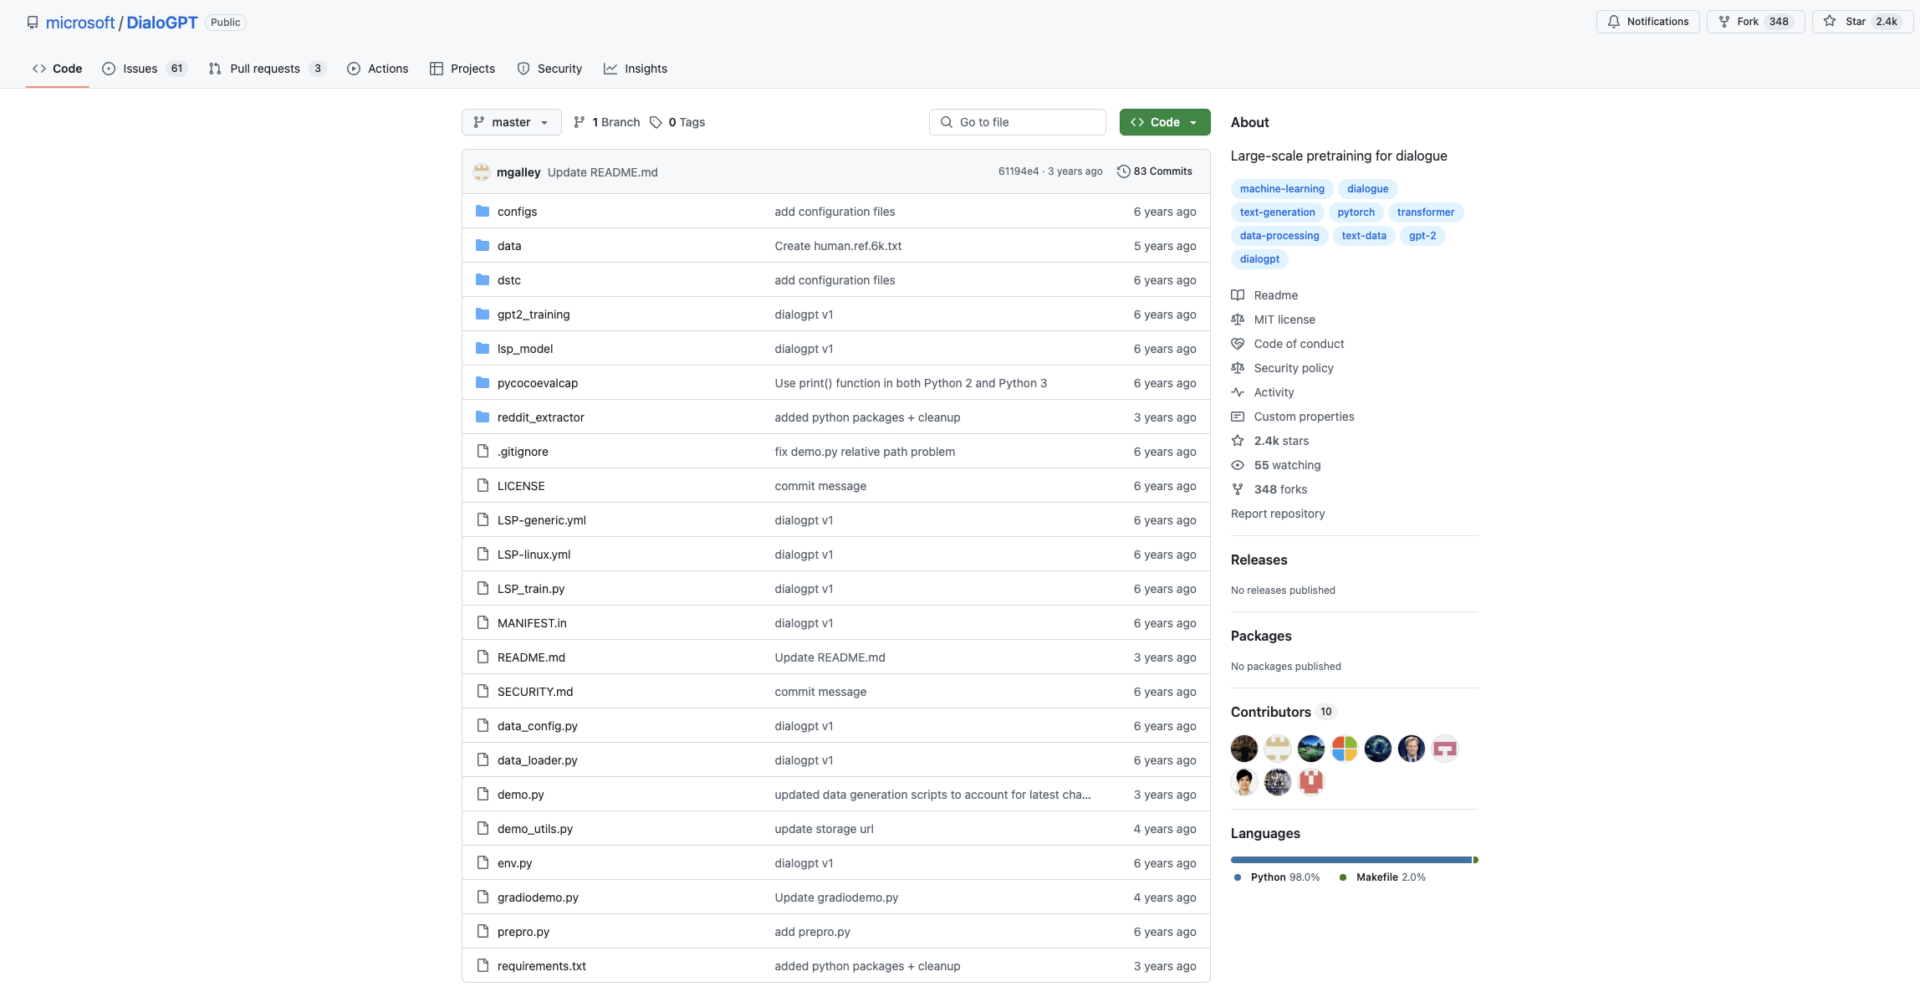This screenshot has width=1920, height=992.
Task: Click the scale icon beside MIT license
Action: coord(1238,319)
